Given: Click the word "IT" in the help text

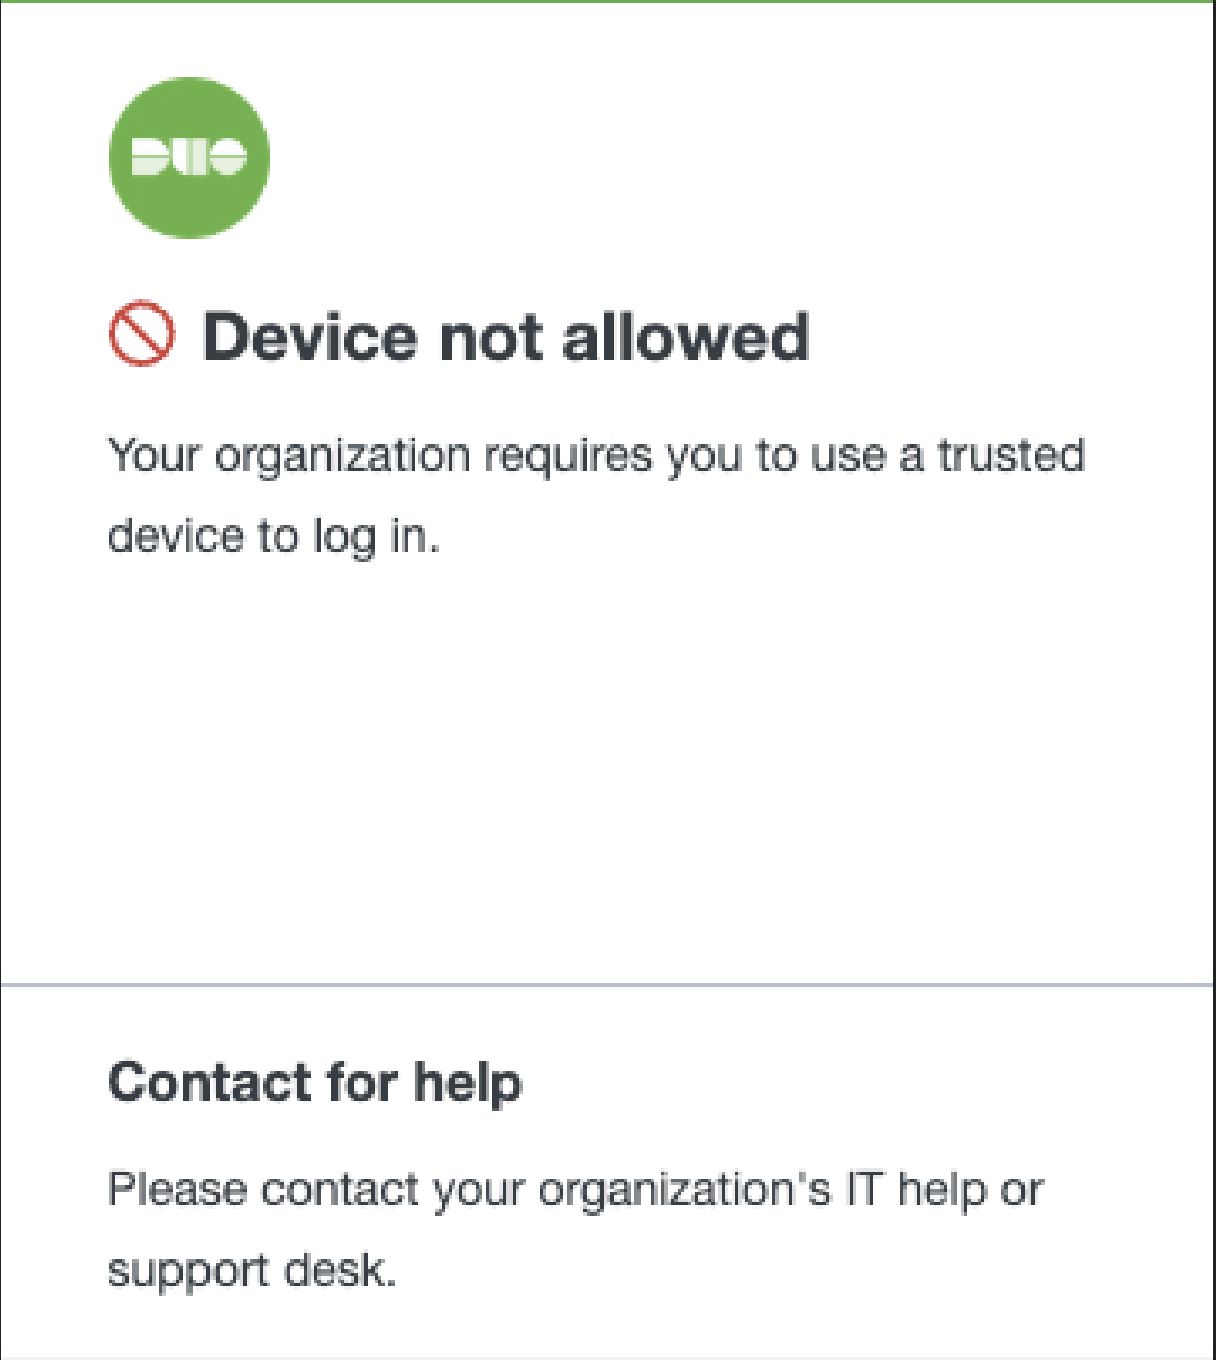Looking at the screenshot, I should pyautogui.click(x=865, y=1189).
